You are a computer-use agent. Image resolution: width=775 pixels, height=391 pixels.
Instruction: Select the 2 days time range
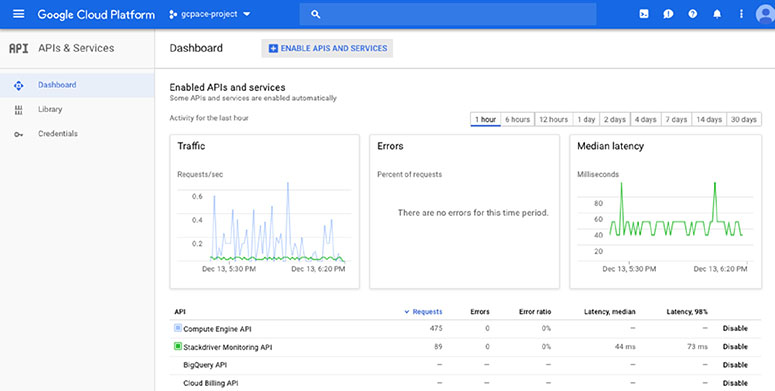615,120
